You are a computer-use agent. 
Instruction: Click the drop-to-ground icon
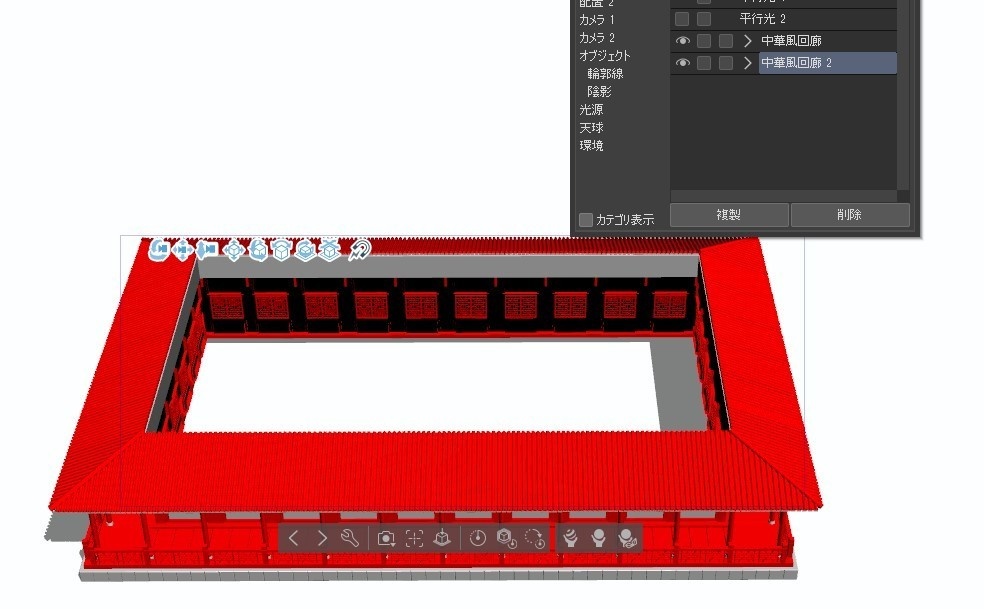click(x=440, y=537)
